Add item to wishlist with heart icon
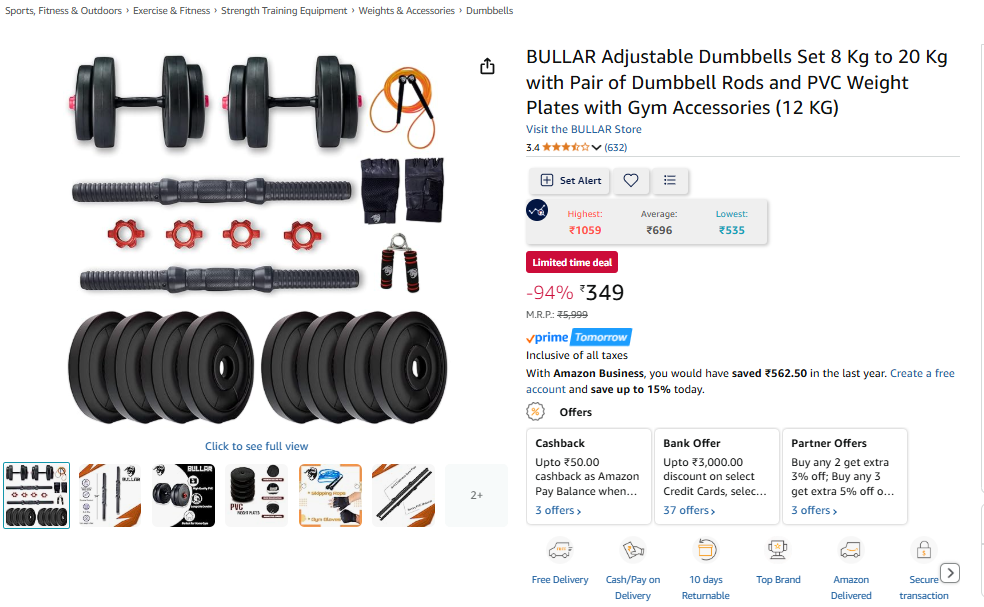 (x=631, y=180)
